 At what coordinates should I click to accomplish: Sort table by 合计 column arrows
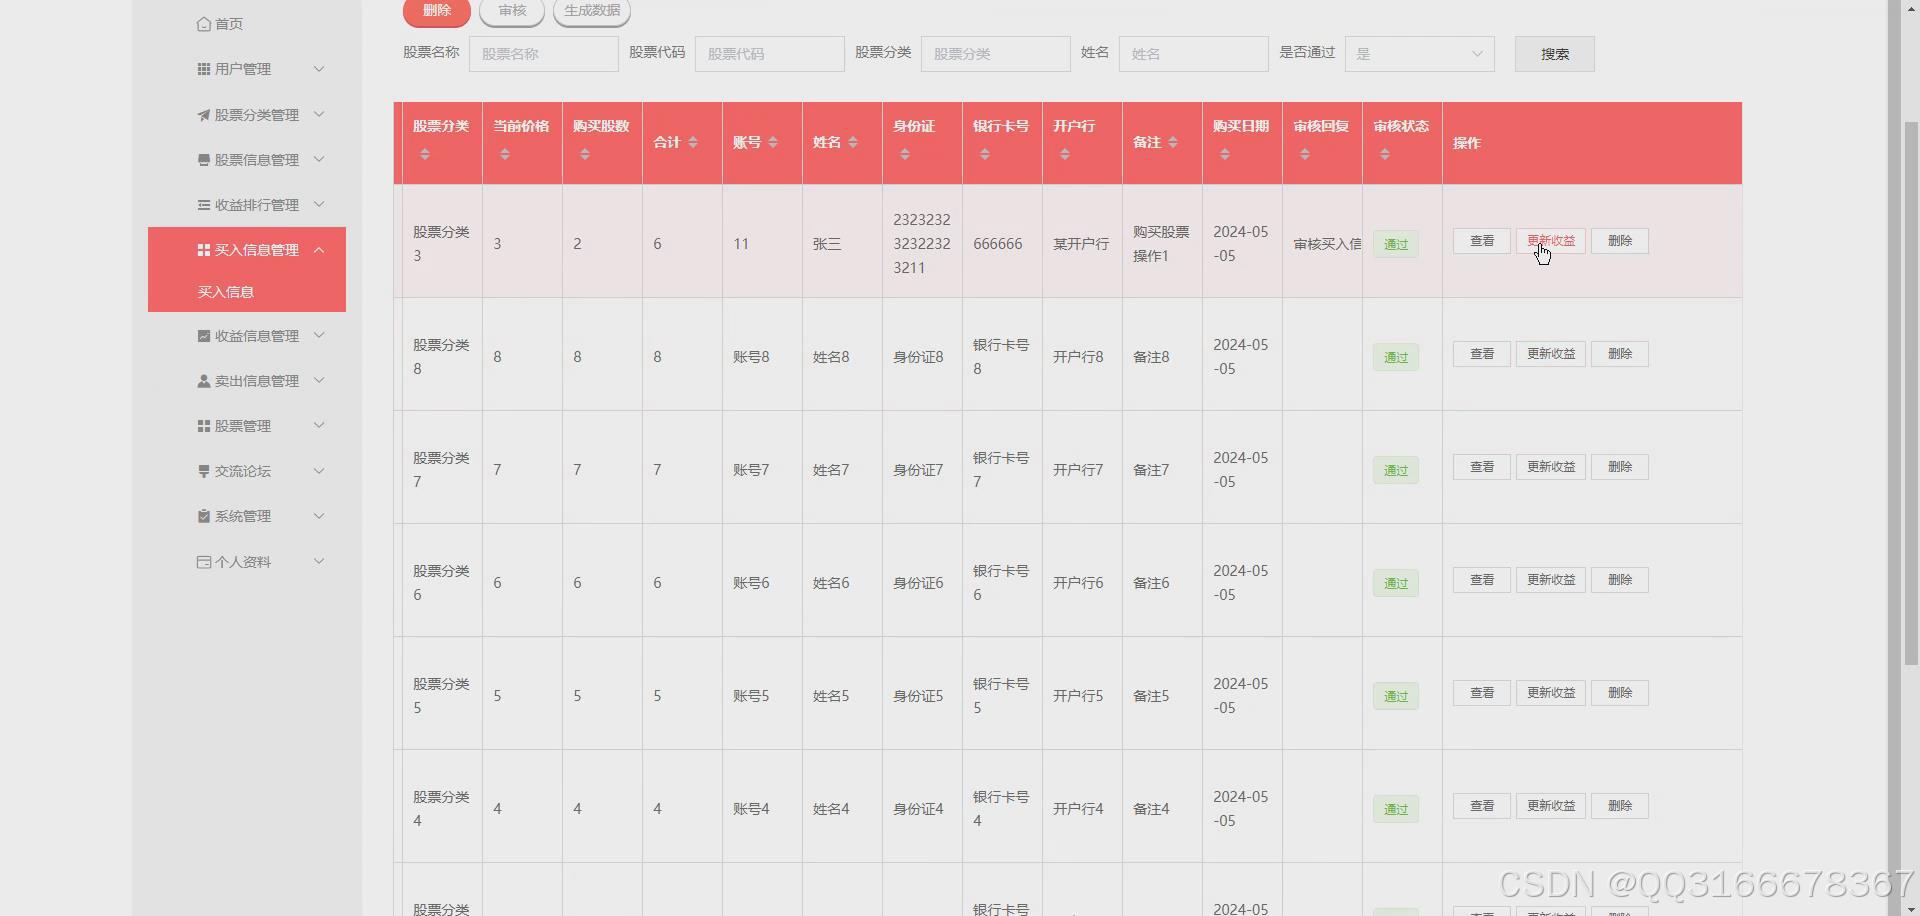[x=693, y=142]
